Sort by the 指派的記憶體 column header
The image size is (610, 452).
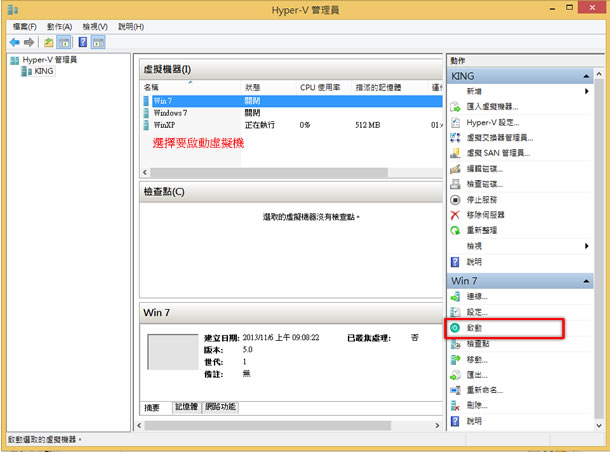point(378,88)
